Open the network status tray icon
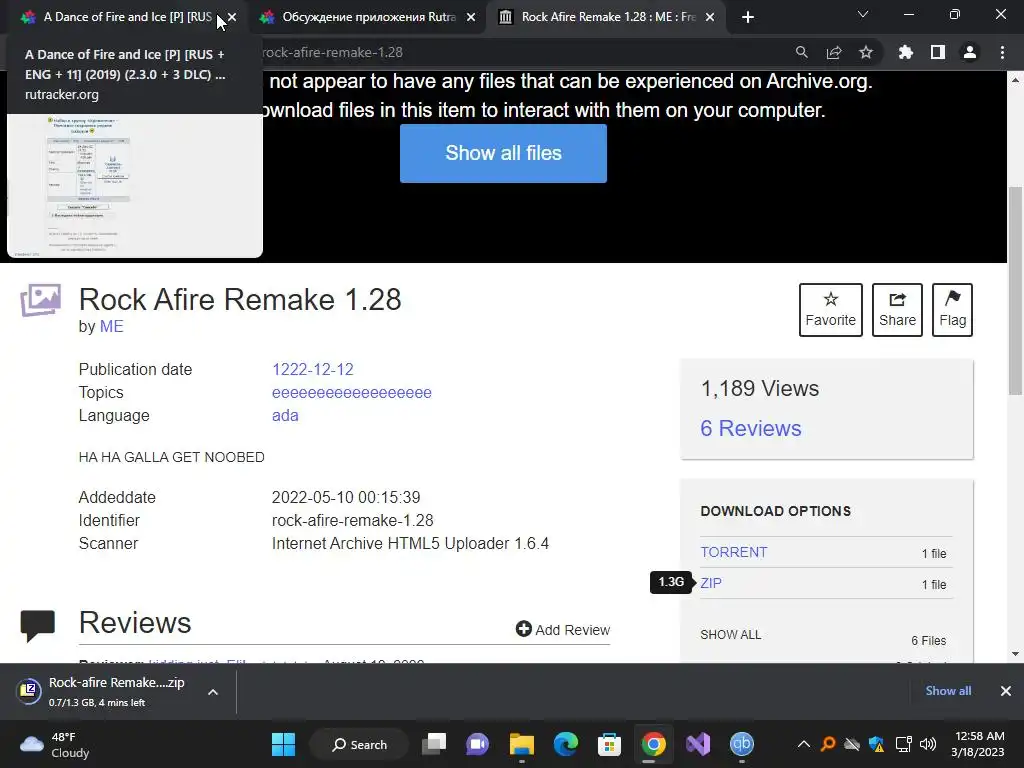The height and width of the screenshot is (768, 1024). 903,744
